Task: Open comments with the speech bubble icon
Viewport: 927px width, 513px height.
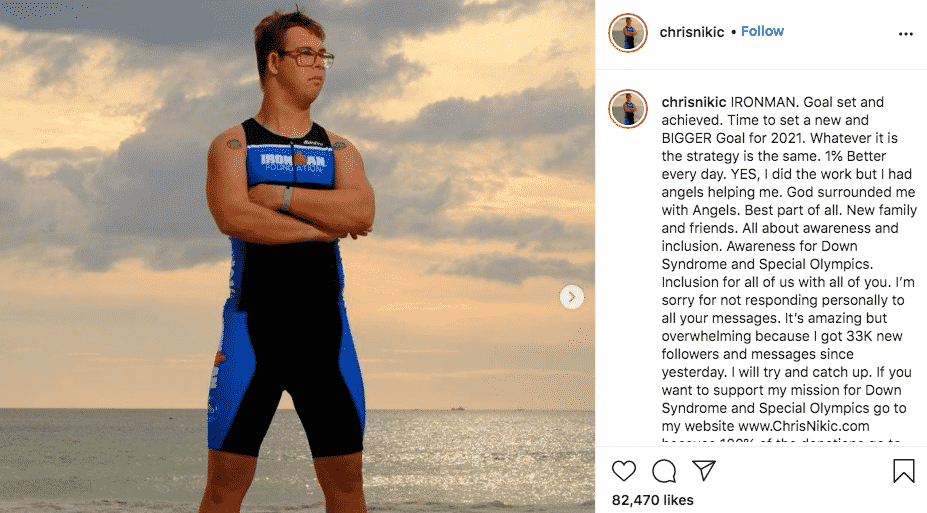Action: click(664, 471)
